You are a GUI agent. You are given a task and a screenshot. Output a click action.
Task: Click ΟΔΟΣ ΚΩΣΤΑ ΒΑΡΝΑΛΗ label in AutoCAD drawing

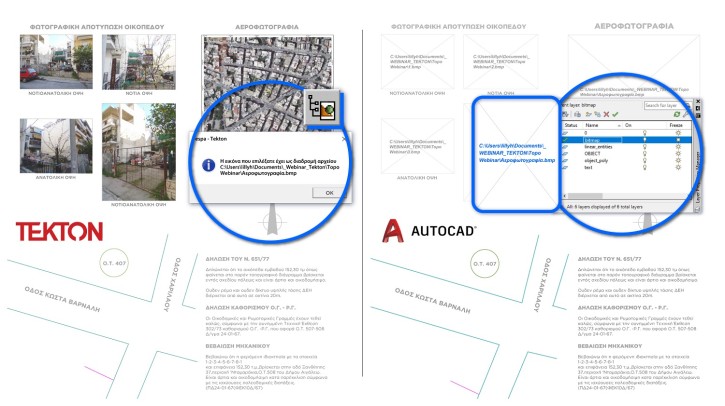pos(432,300)
